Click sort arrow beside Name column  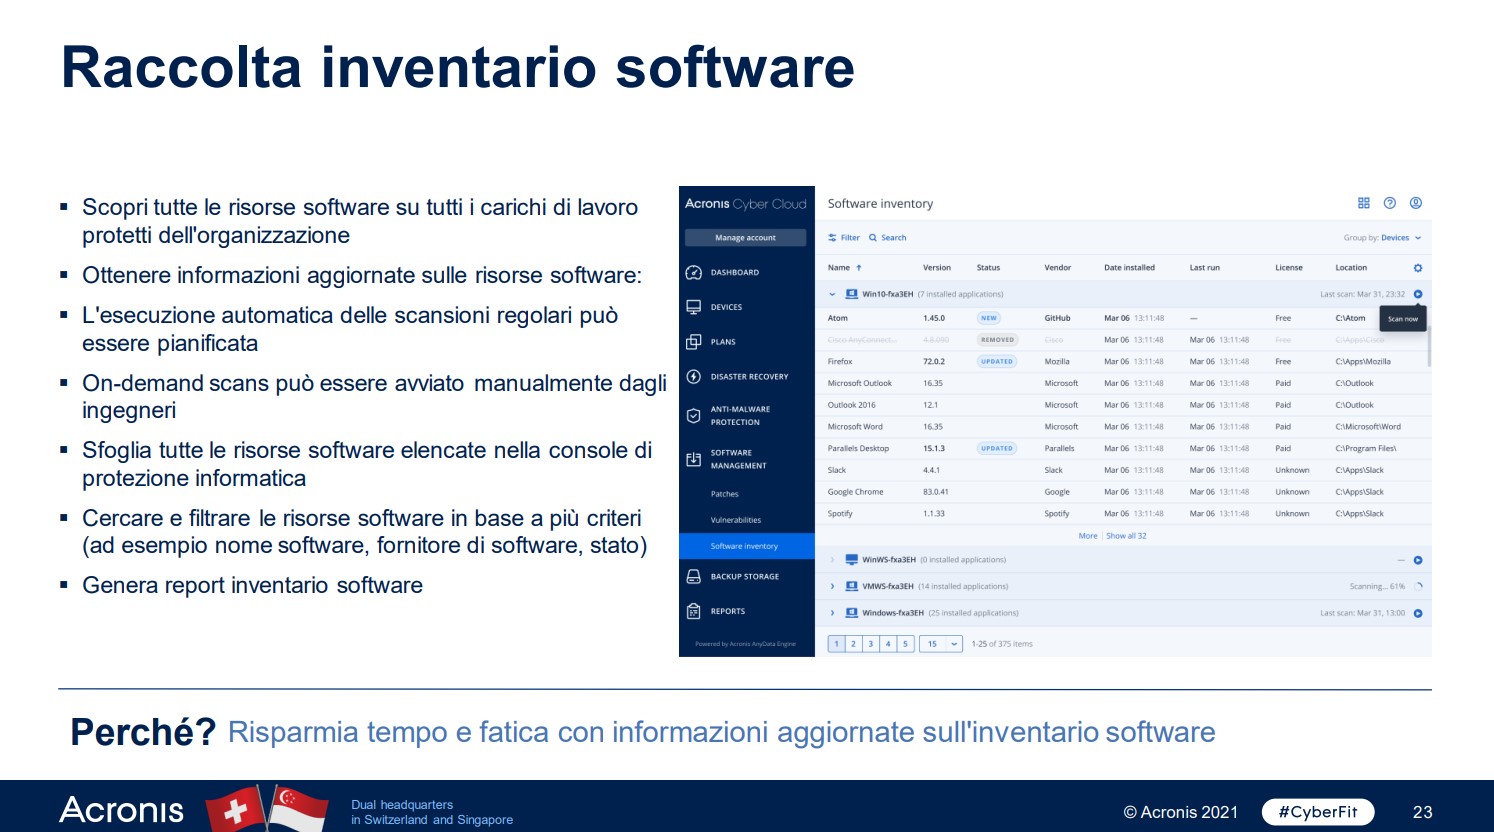(859, 268)
